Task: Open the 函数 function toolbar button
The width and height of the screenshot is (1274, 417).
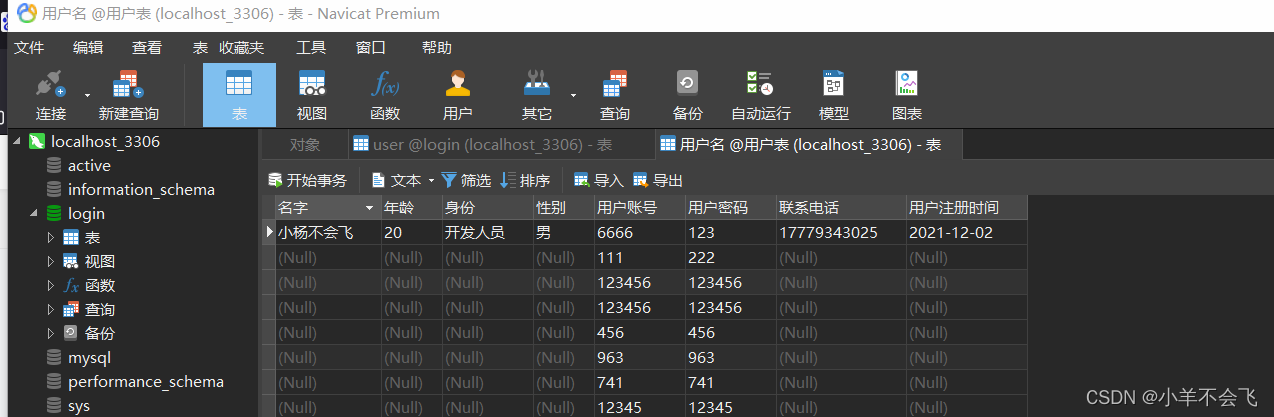Action: point(385,95)
